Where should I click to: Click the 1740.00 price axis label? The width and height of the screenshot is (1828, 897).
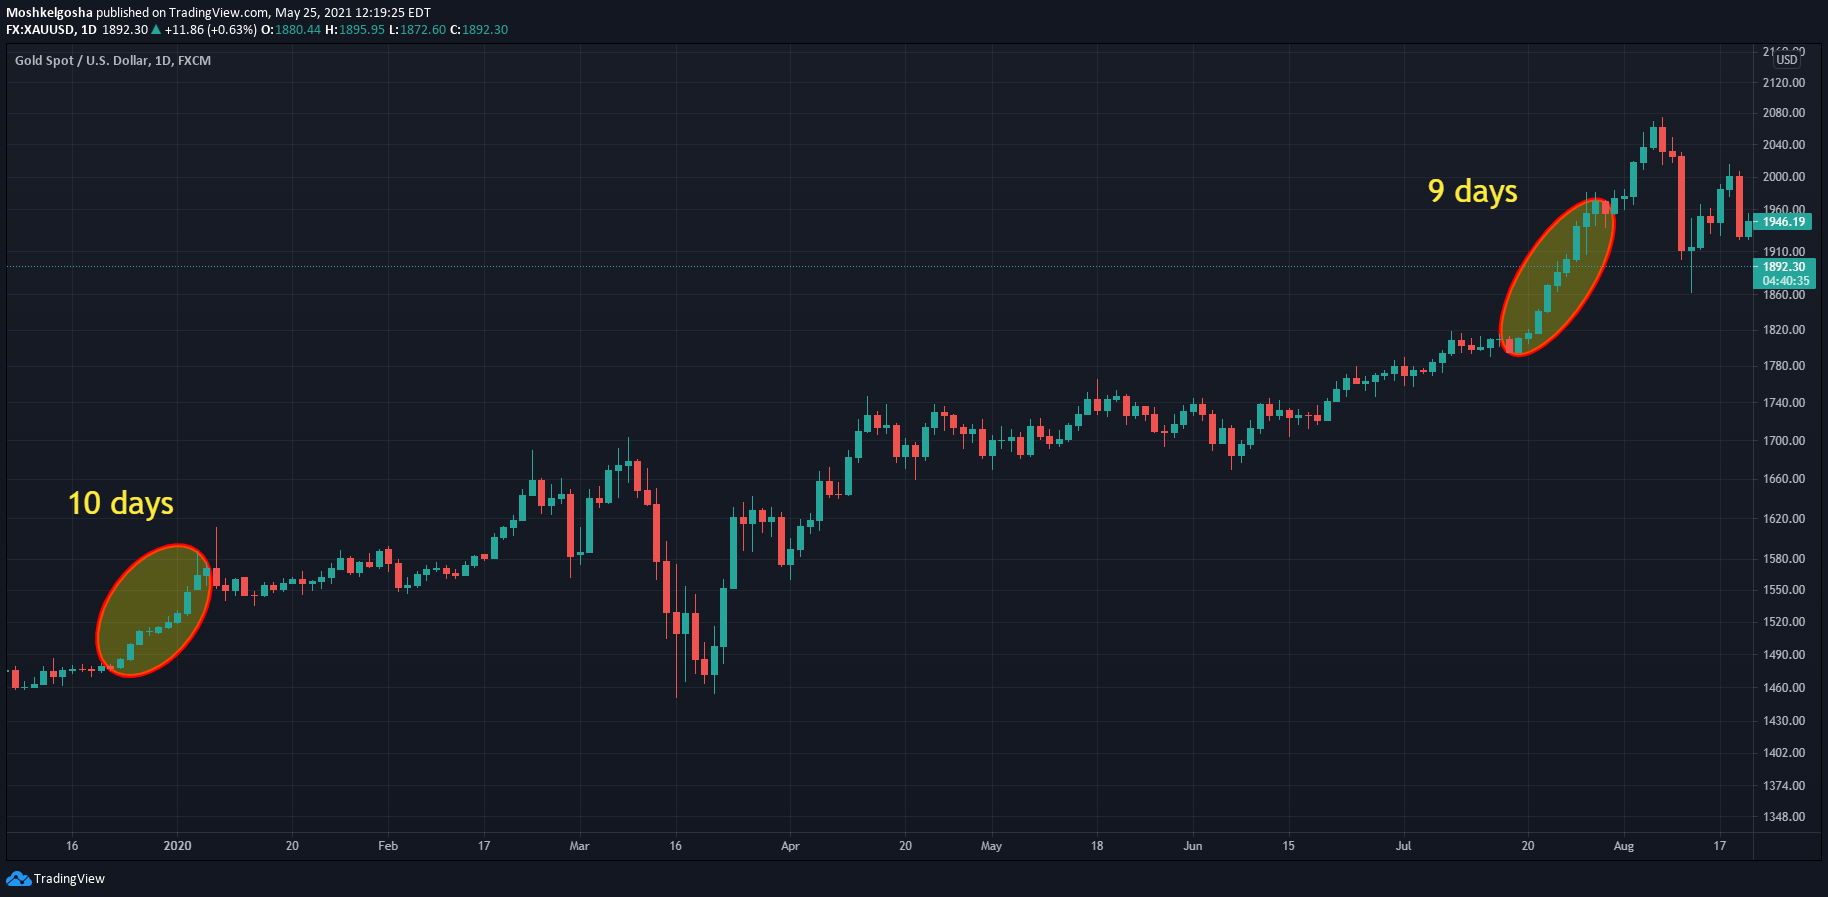coord(1784,403)
